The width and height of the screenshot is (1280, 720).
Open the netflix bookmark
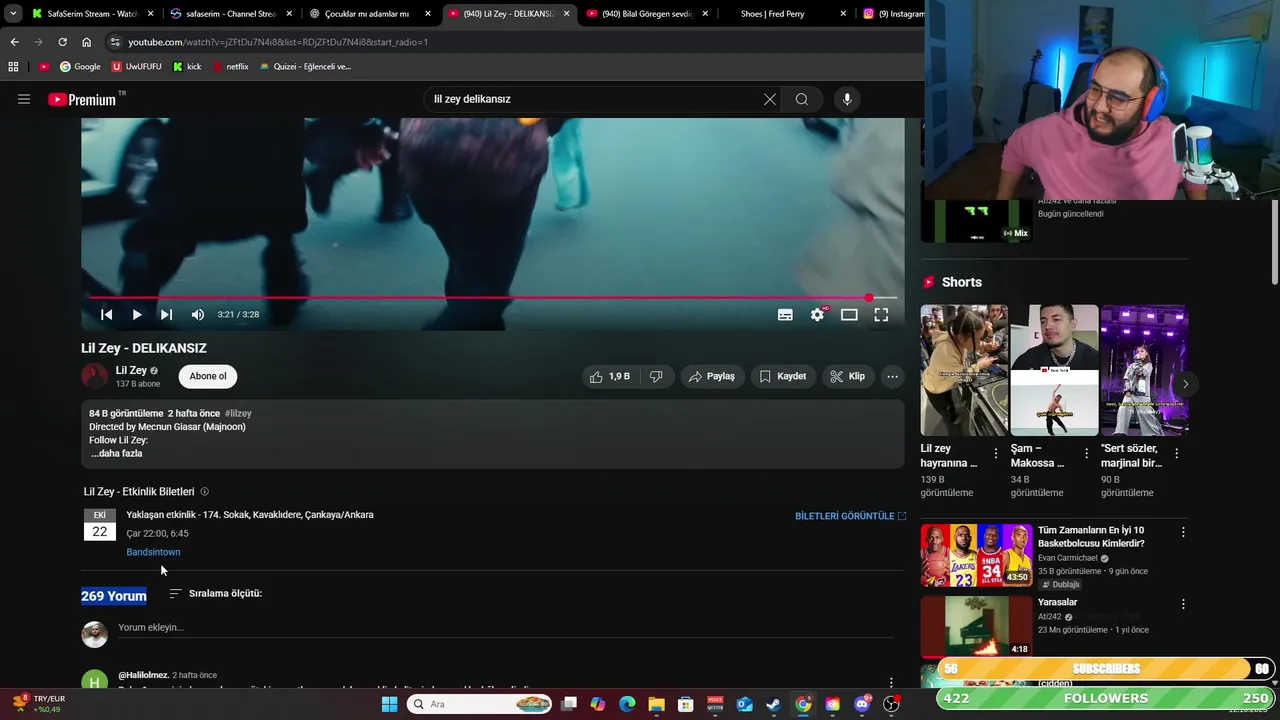230,67
